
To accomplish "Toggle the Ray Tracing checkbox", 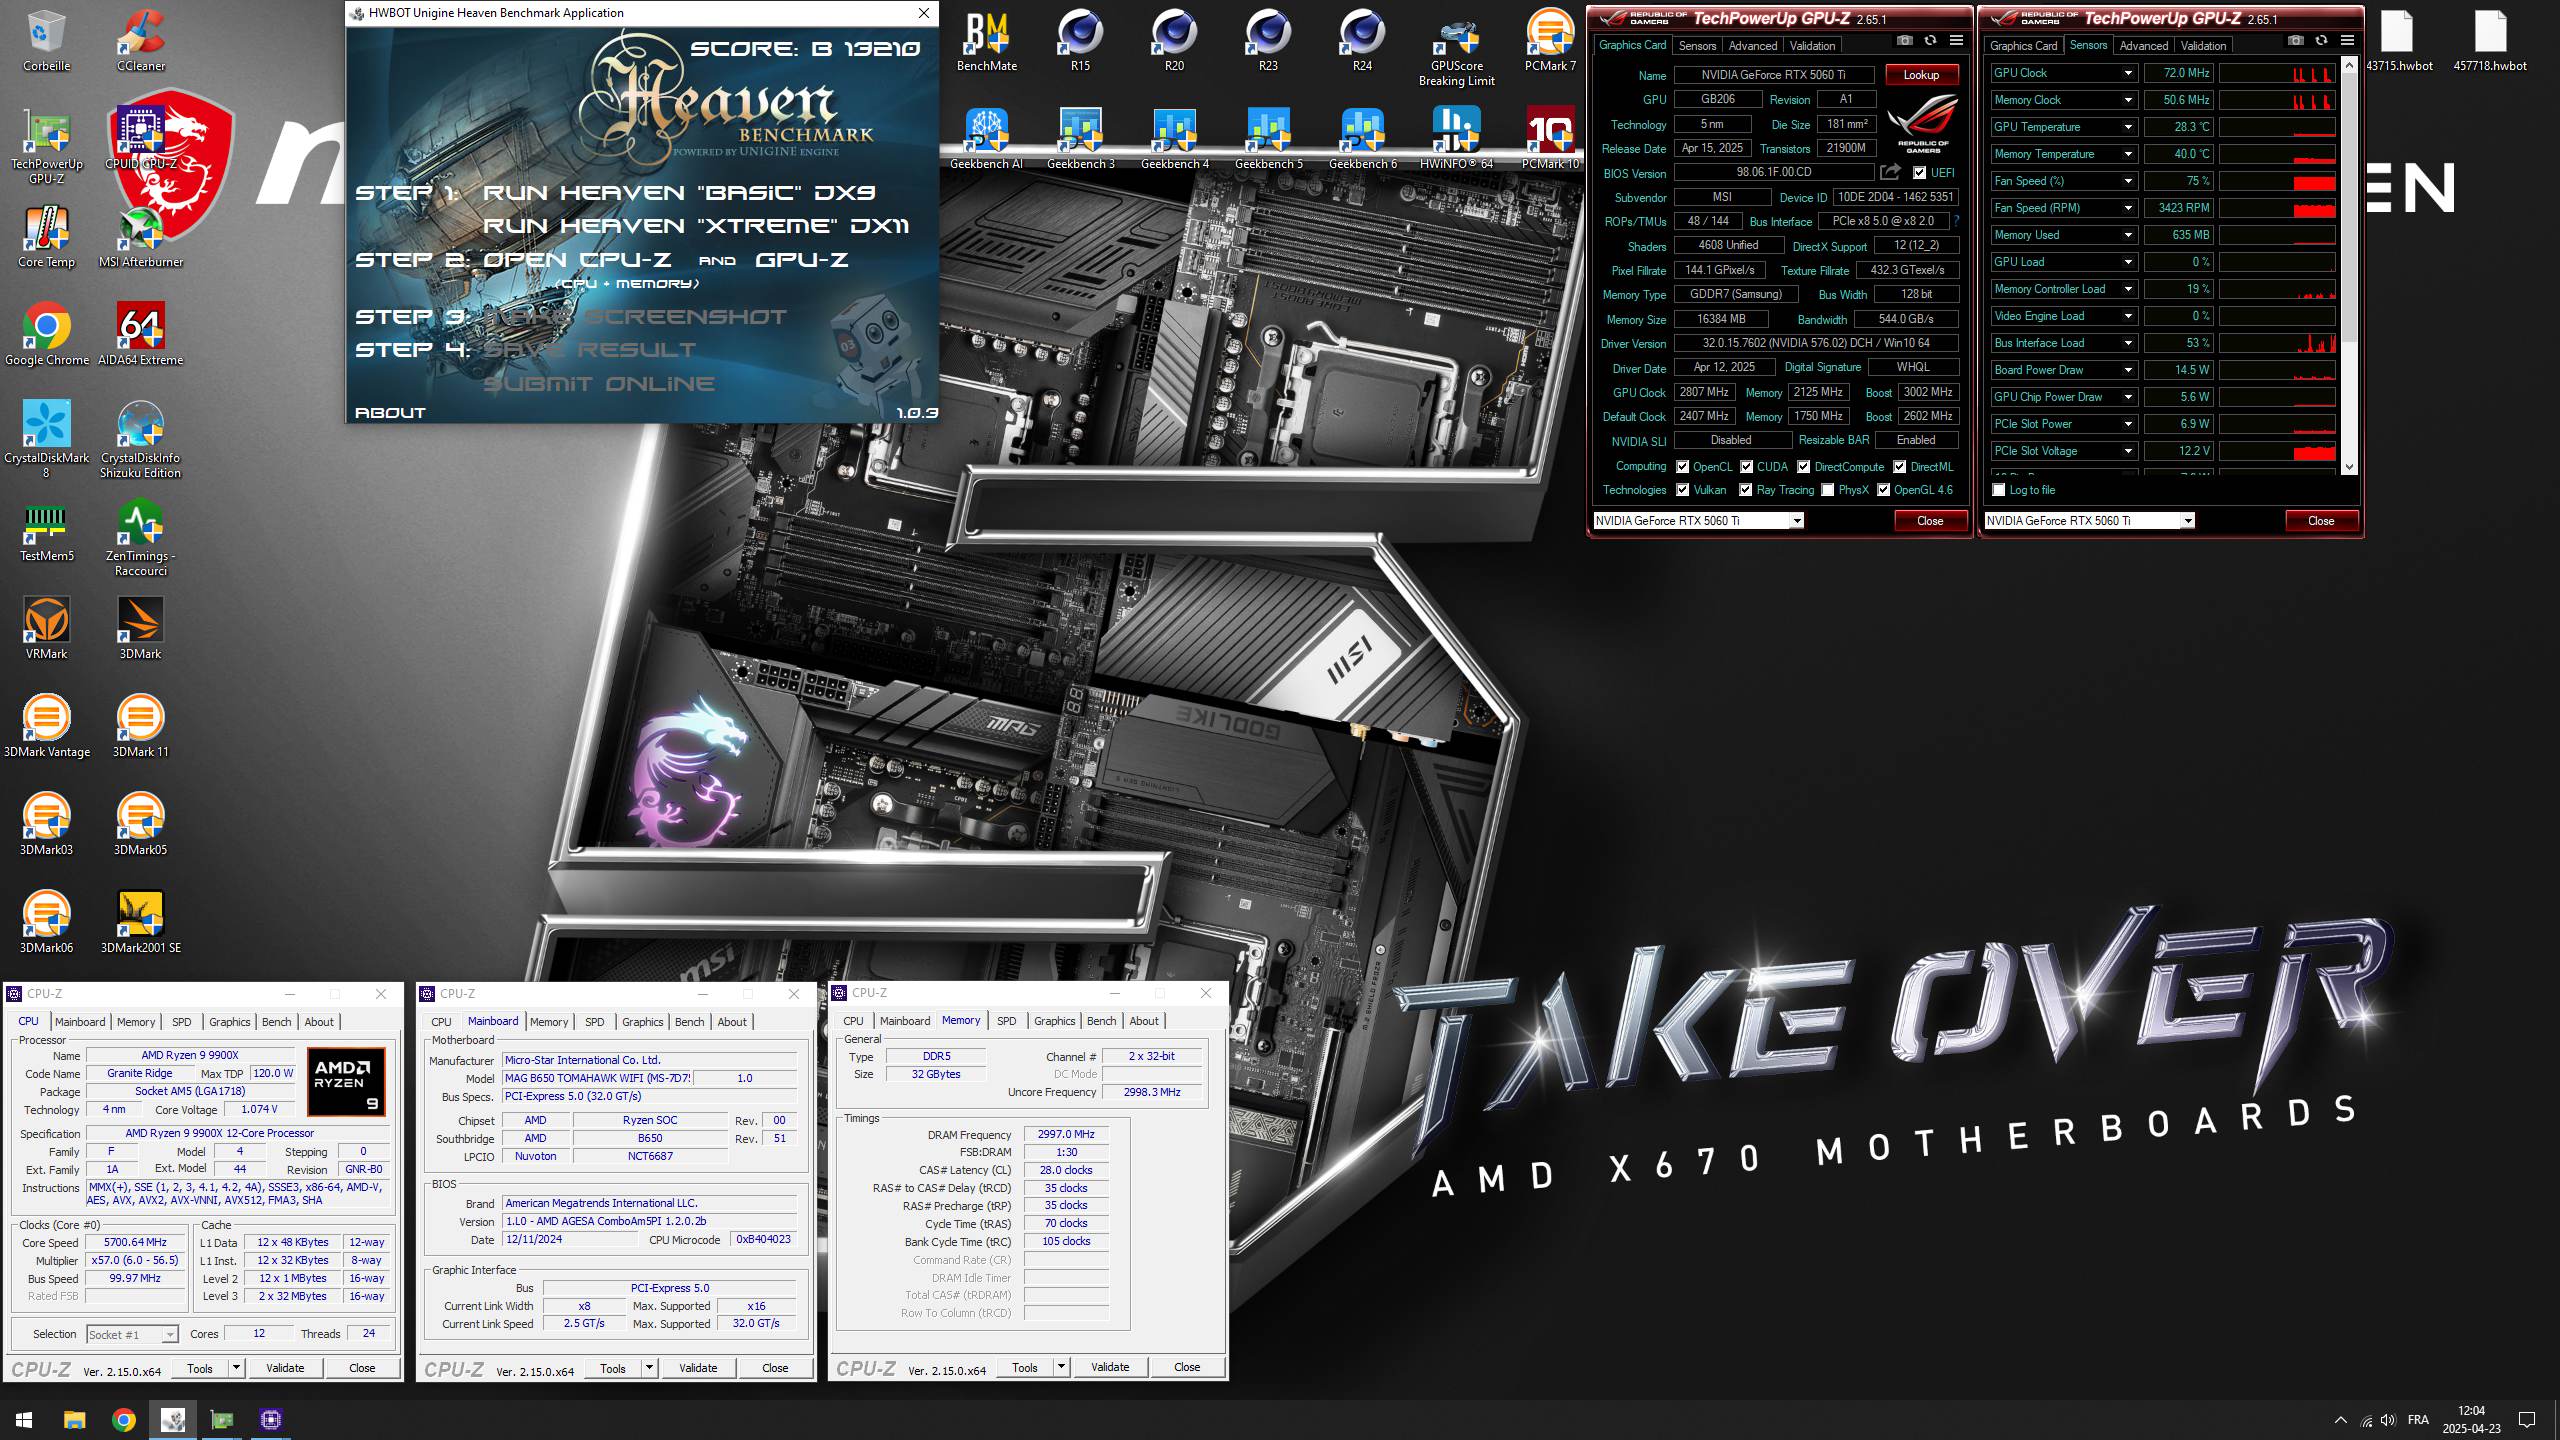I will point(1746,490).
